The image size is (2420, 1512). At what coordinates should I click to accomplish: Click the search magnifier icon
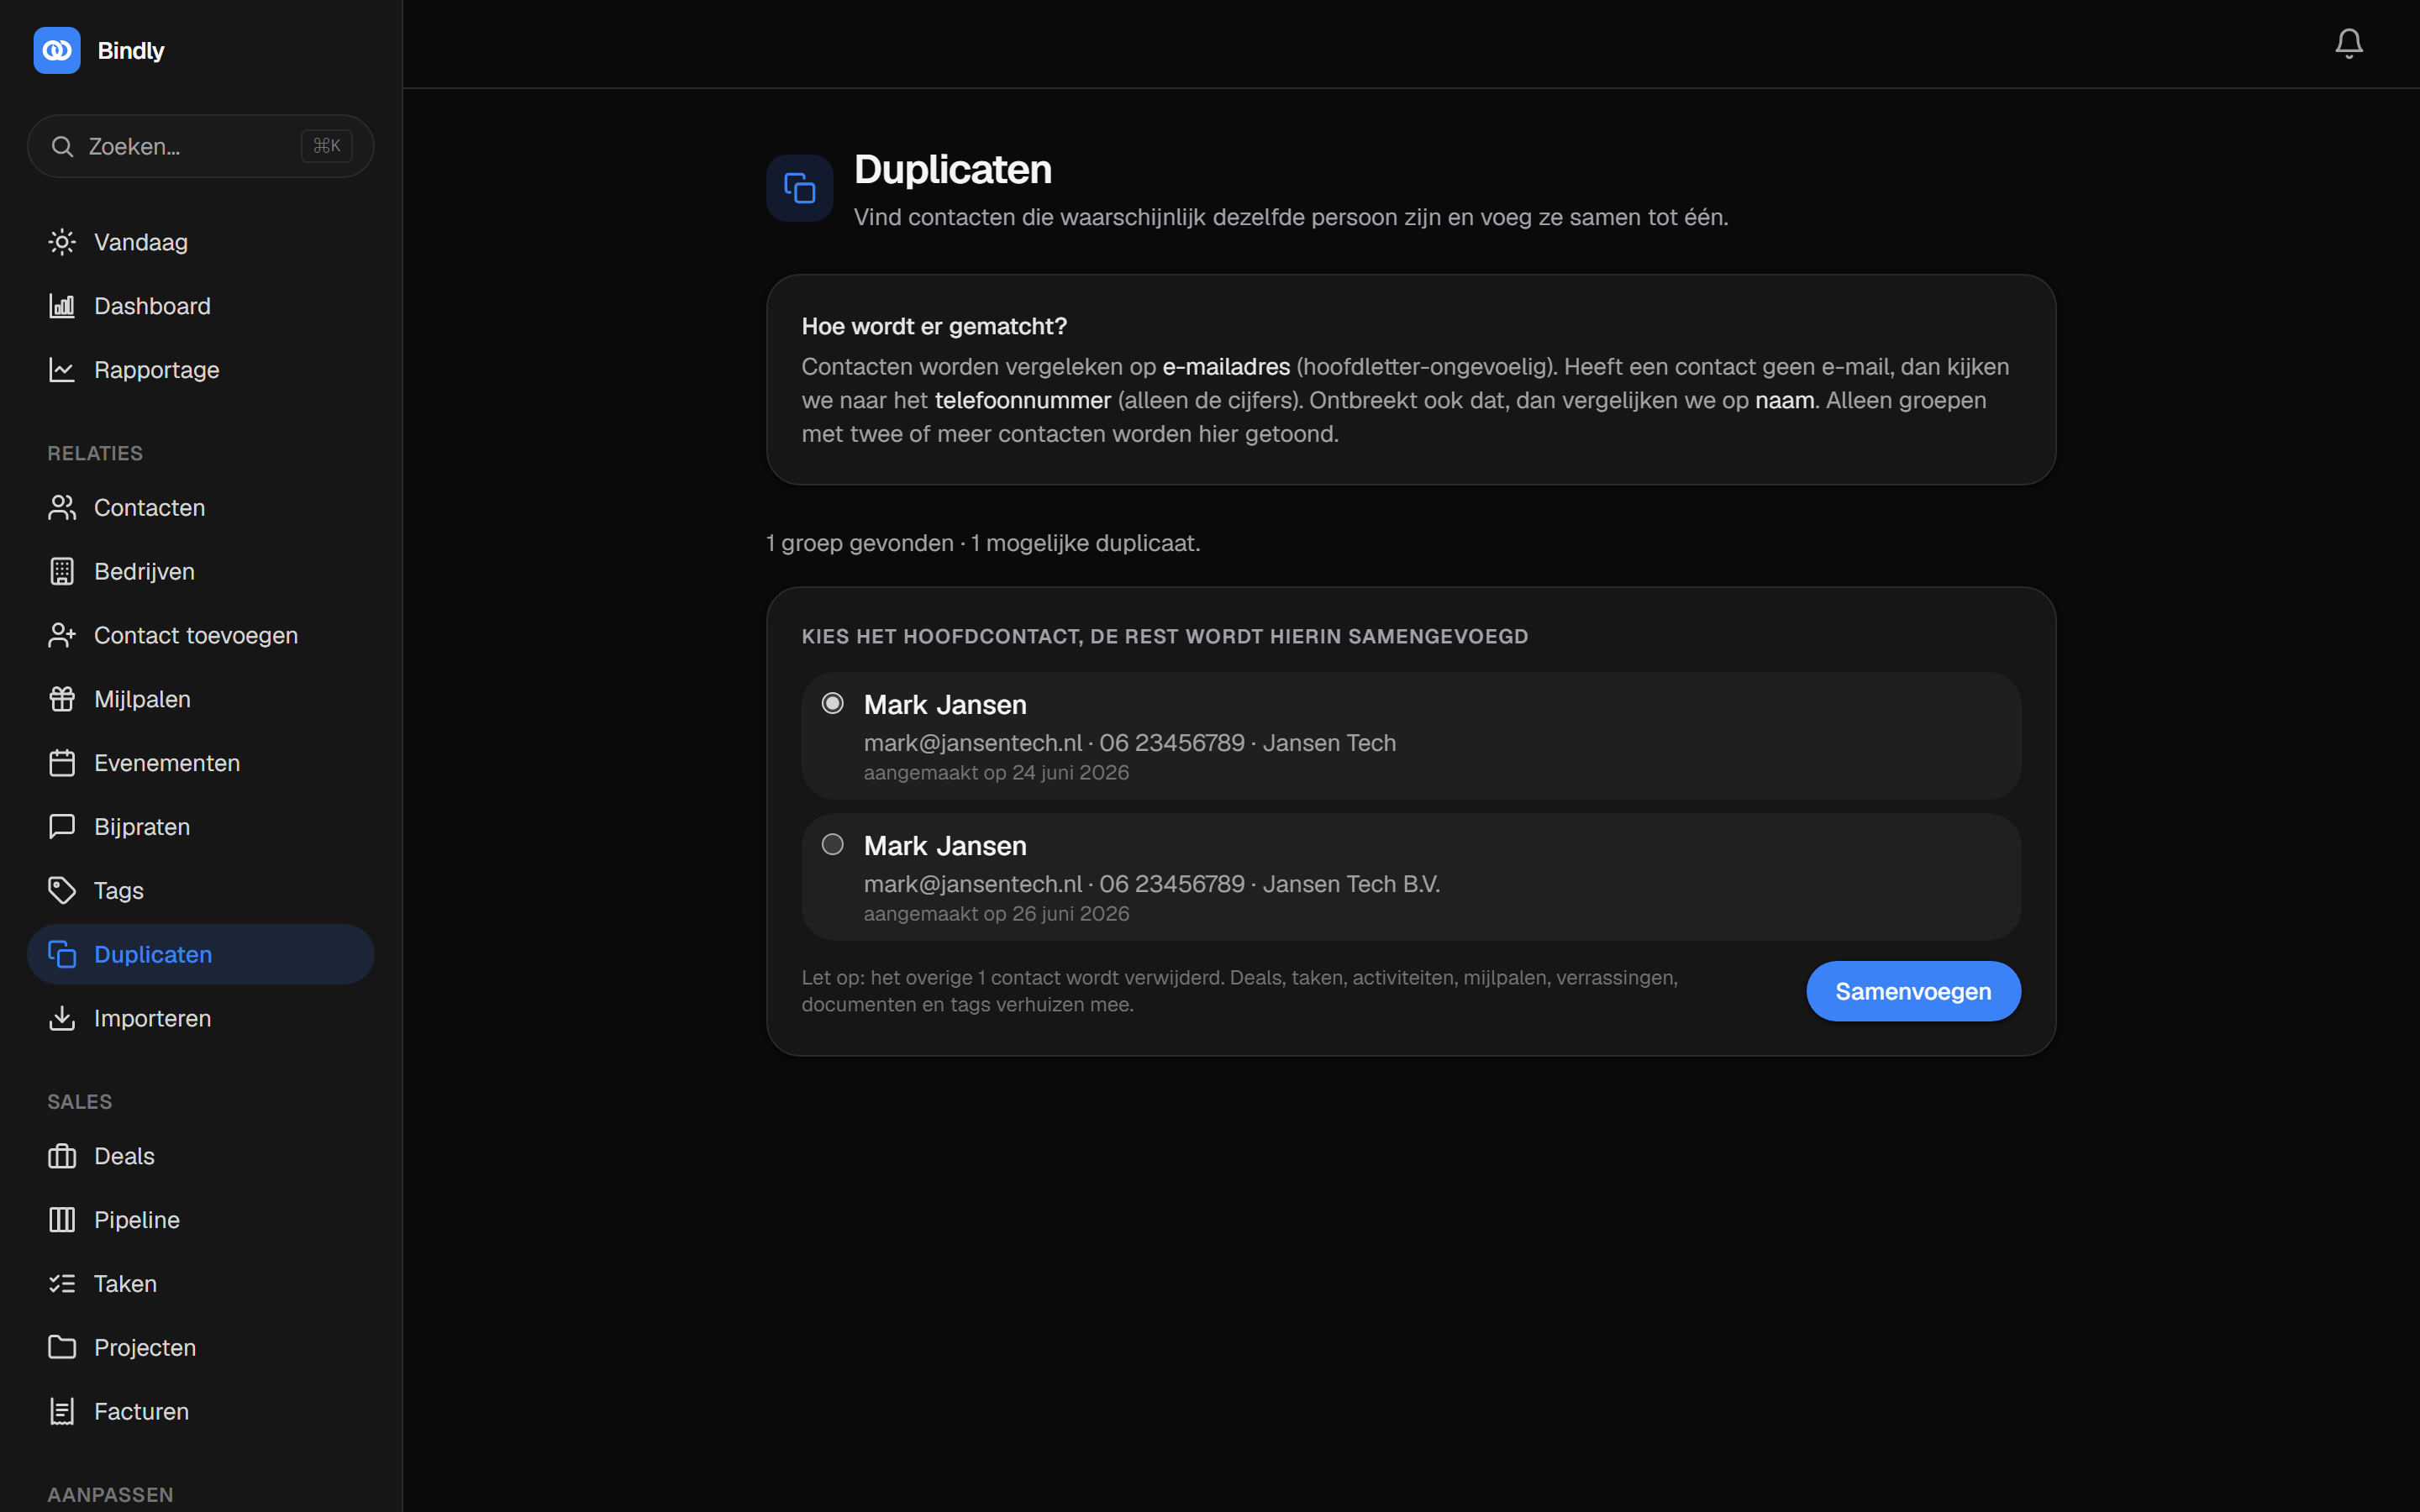pyautogui.click(x=62, y=147)
